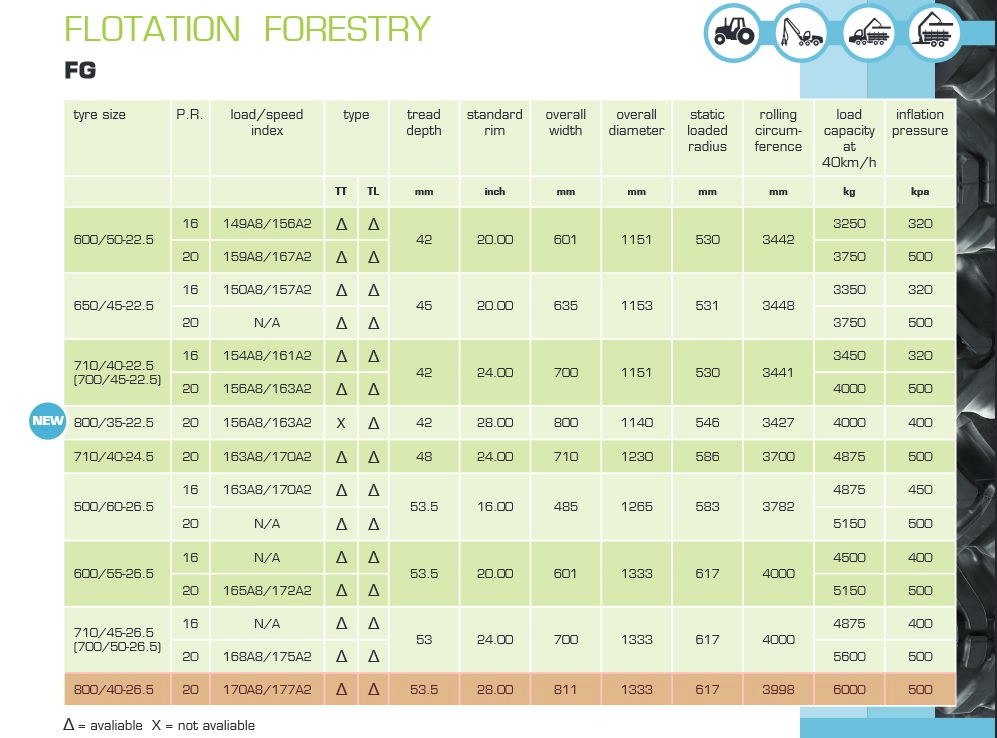Click the triangle symbol in the legend
Image resolution: width=997 pixels, height=738 pixels.
pos(68,725)
